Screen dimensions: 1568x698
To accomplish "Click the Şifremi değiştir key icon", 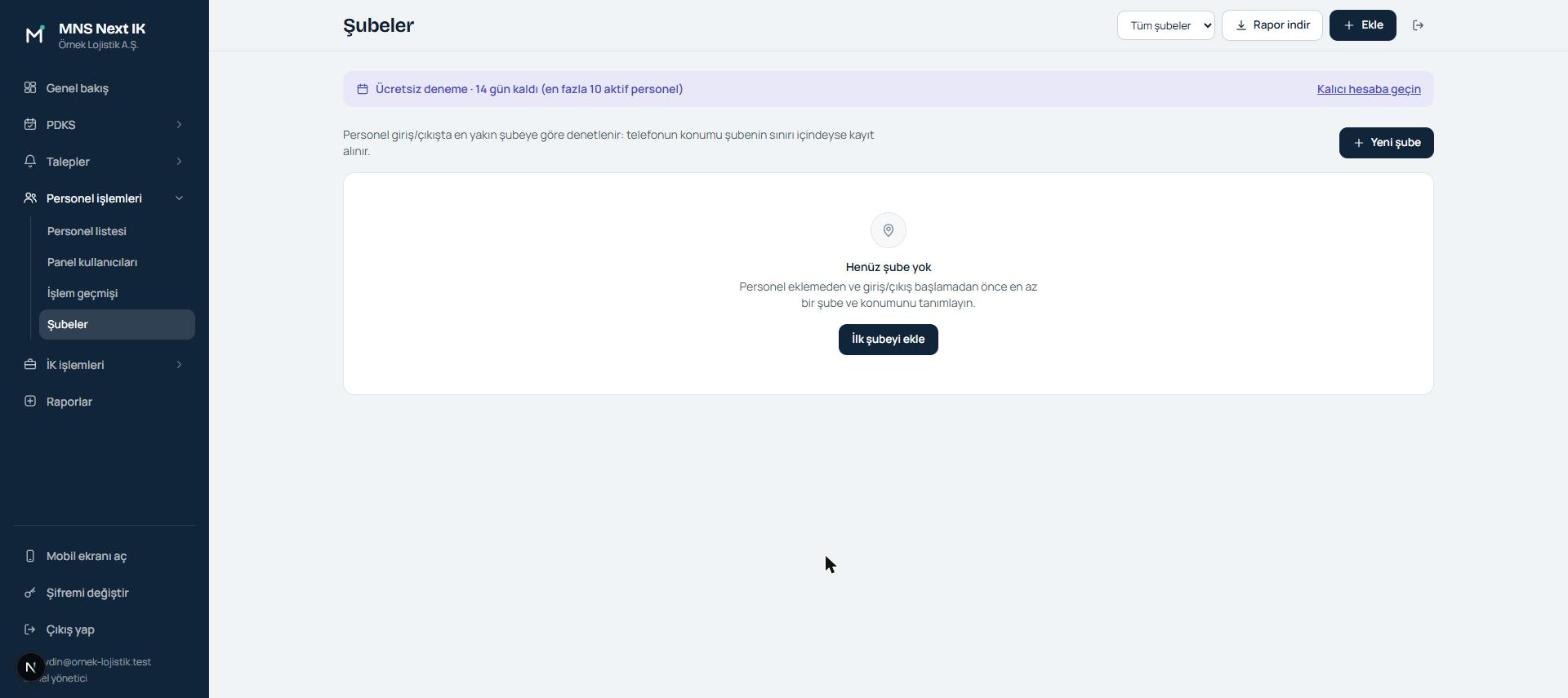I will pyautogui.click(x=30, y=593).
